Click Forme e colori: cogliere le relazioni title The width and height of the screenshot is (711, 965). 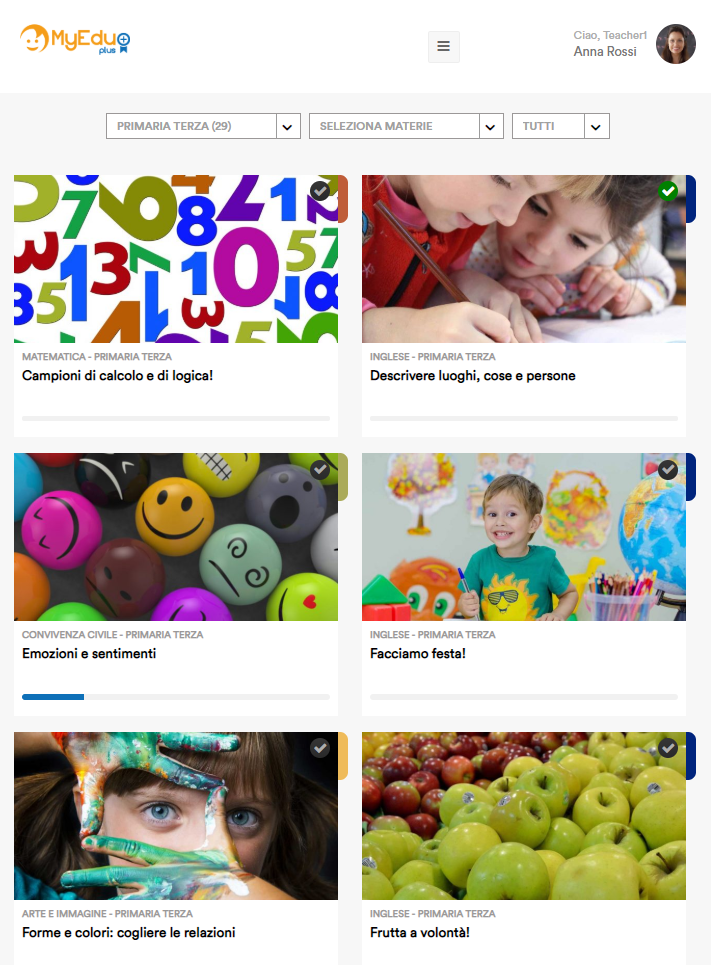129,932
